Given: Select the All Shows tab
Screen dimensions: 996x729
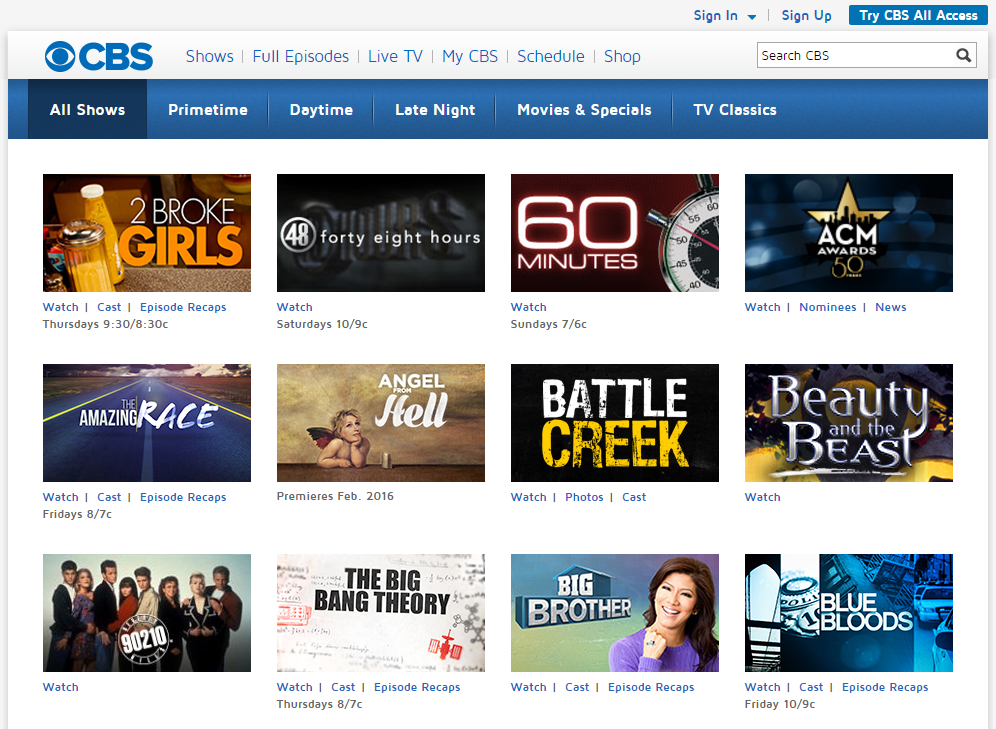Looking at the screenshot, I should (88, 109).
